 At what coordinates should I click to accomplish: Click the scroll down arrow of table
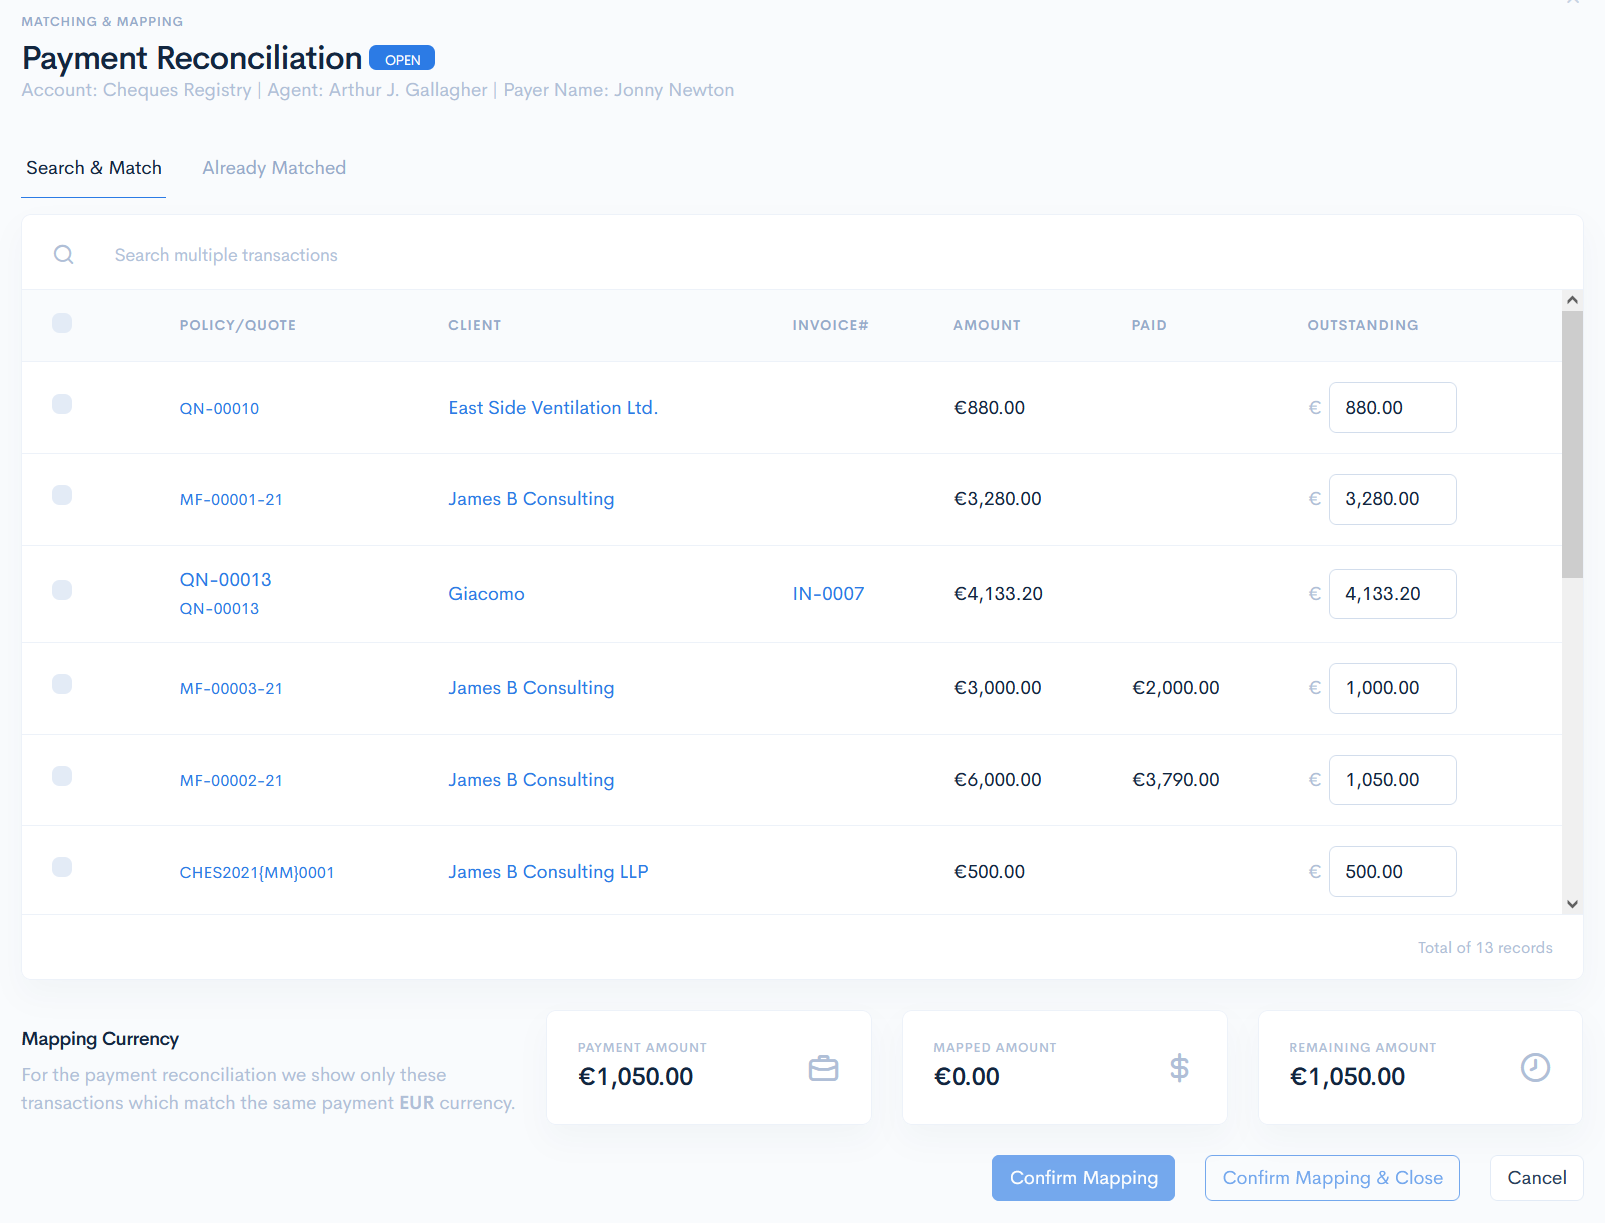[x=1572, y=904]
